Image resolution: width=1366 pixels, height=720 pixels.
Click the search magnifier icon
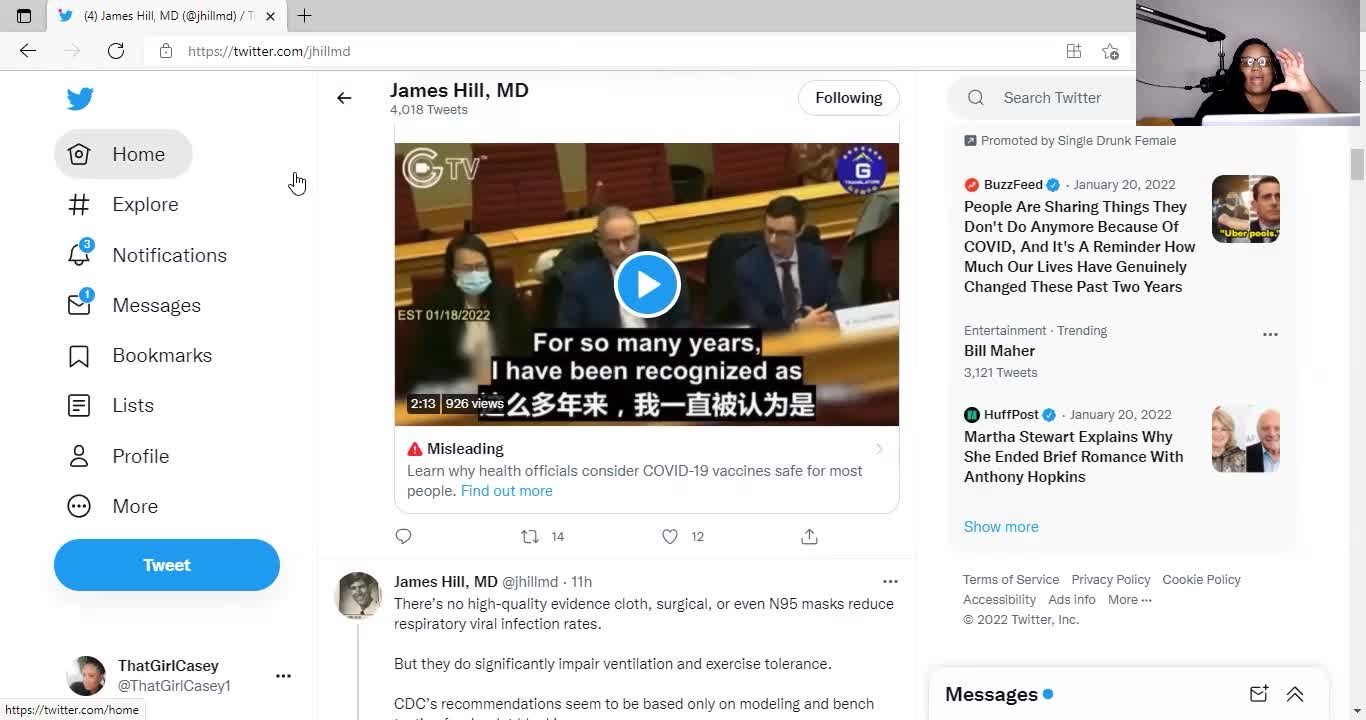pos(976,98)
